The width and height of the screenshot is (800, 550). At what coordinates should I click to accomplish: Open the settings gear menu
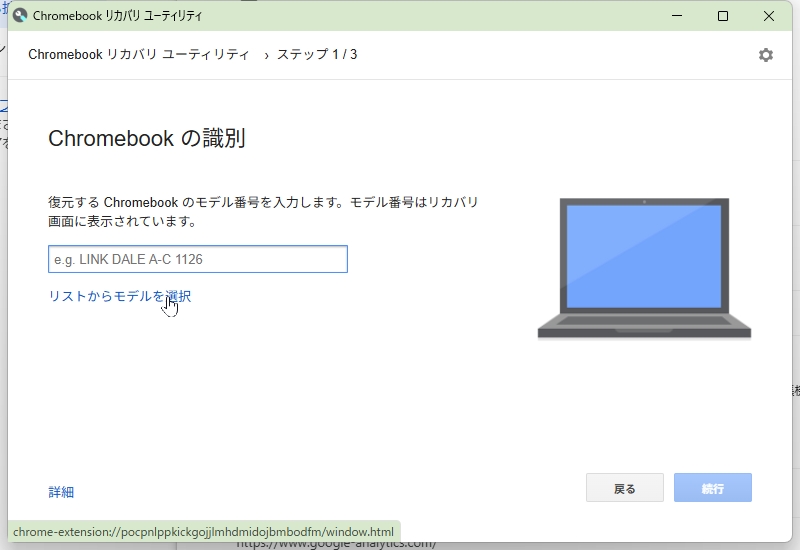point(765,55)
